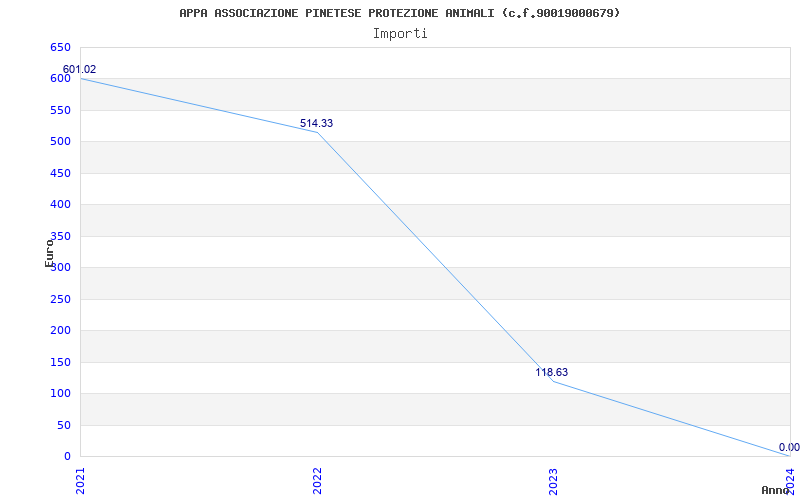800x500 pixels.
Task: Click the 2022 x-axis label
Action: click(x=317, y=481)
